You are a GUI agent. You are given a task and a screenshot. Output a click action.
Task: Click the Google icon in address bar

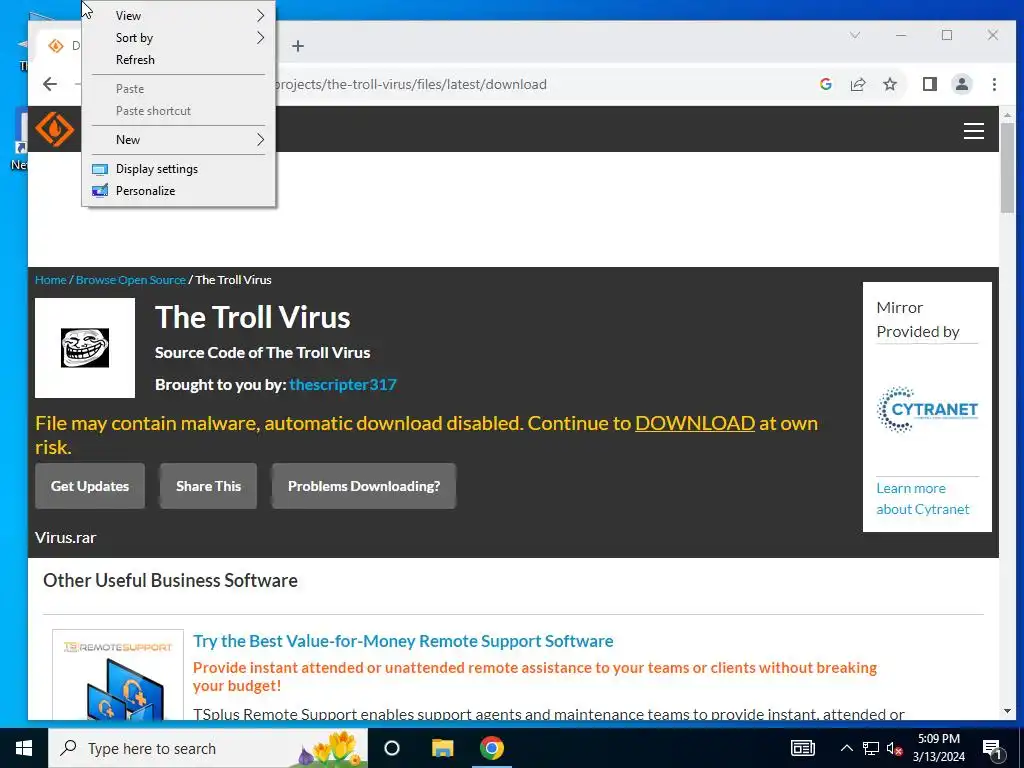[825, 84]
